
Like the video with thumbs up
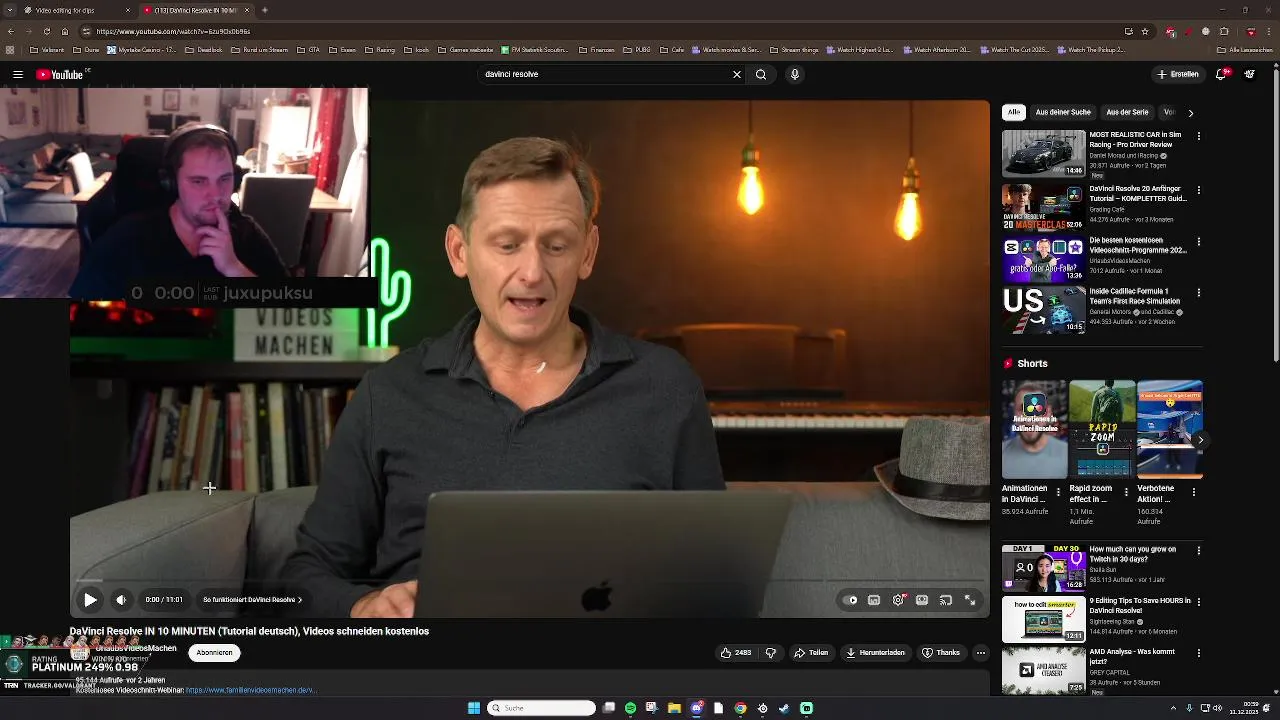click(x=736, y=653)
